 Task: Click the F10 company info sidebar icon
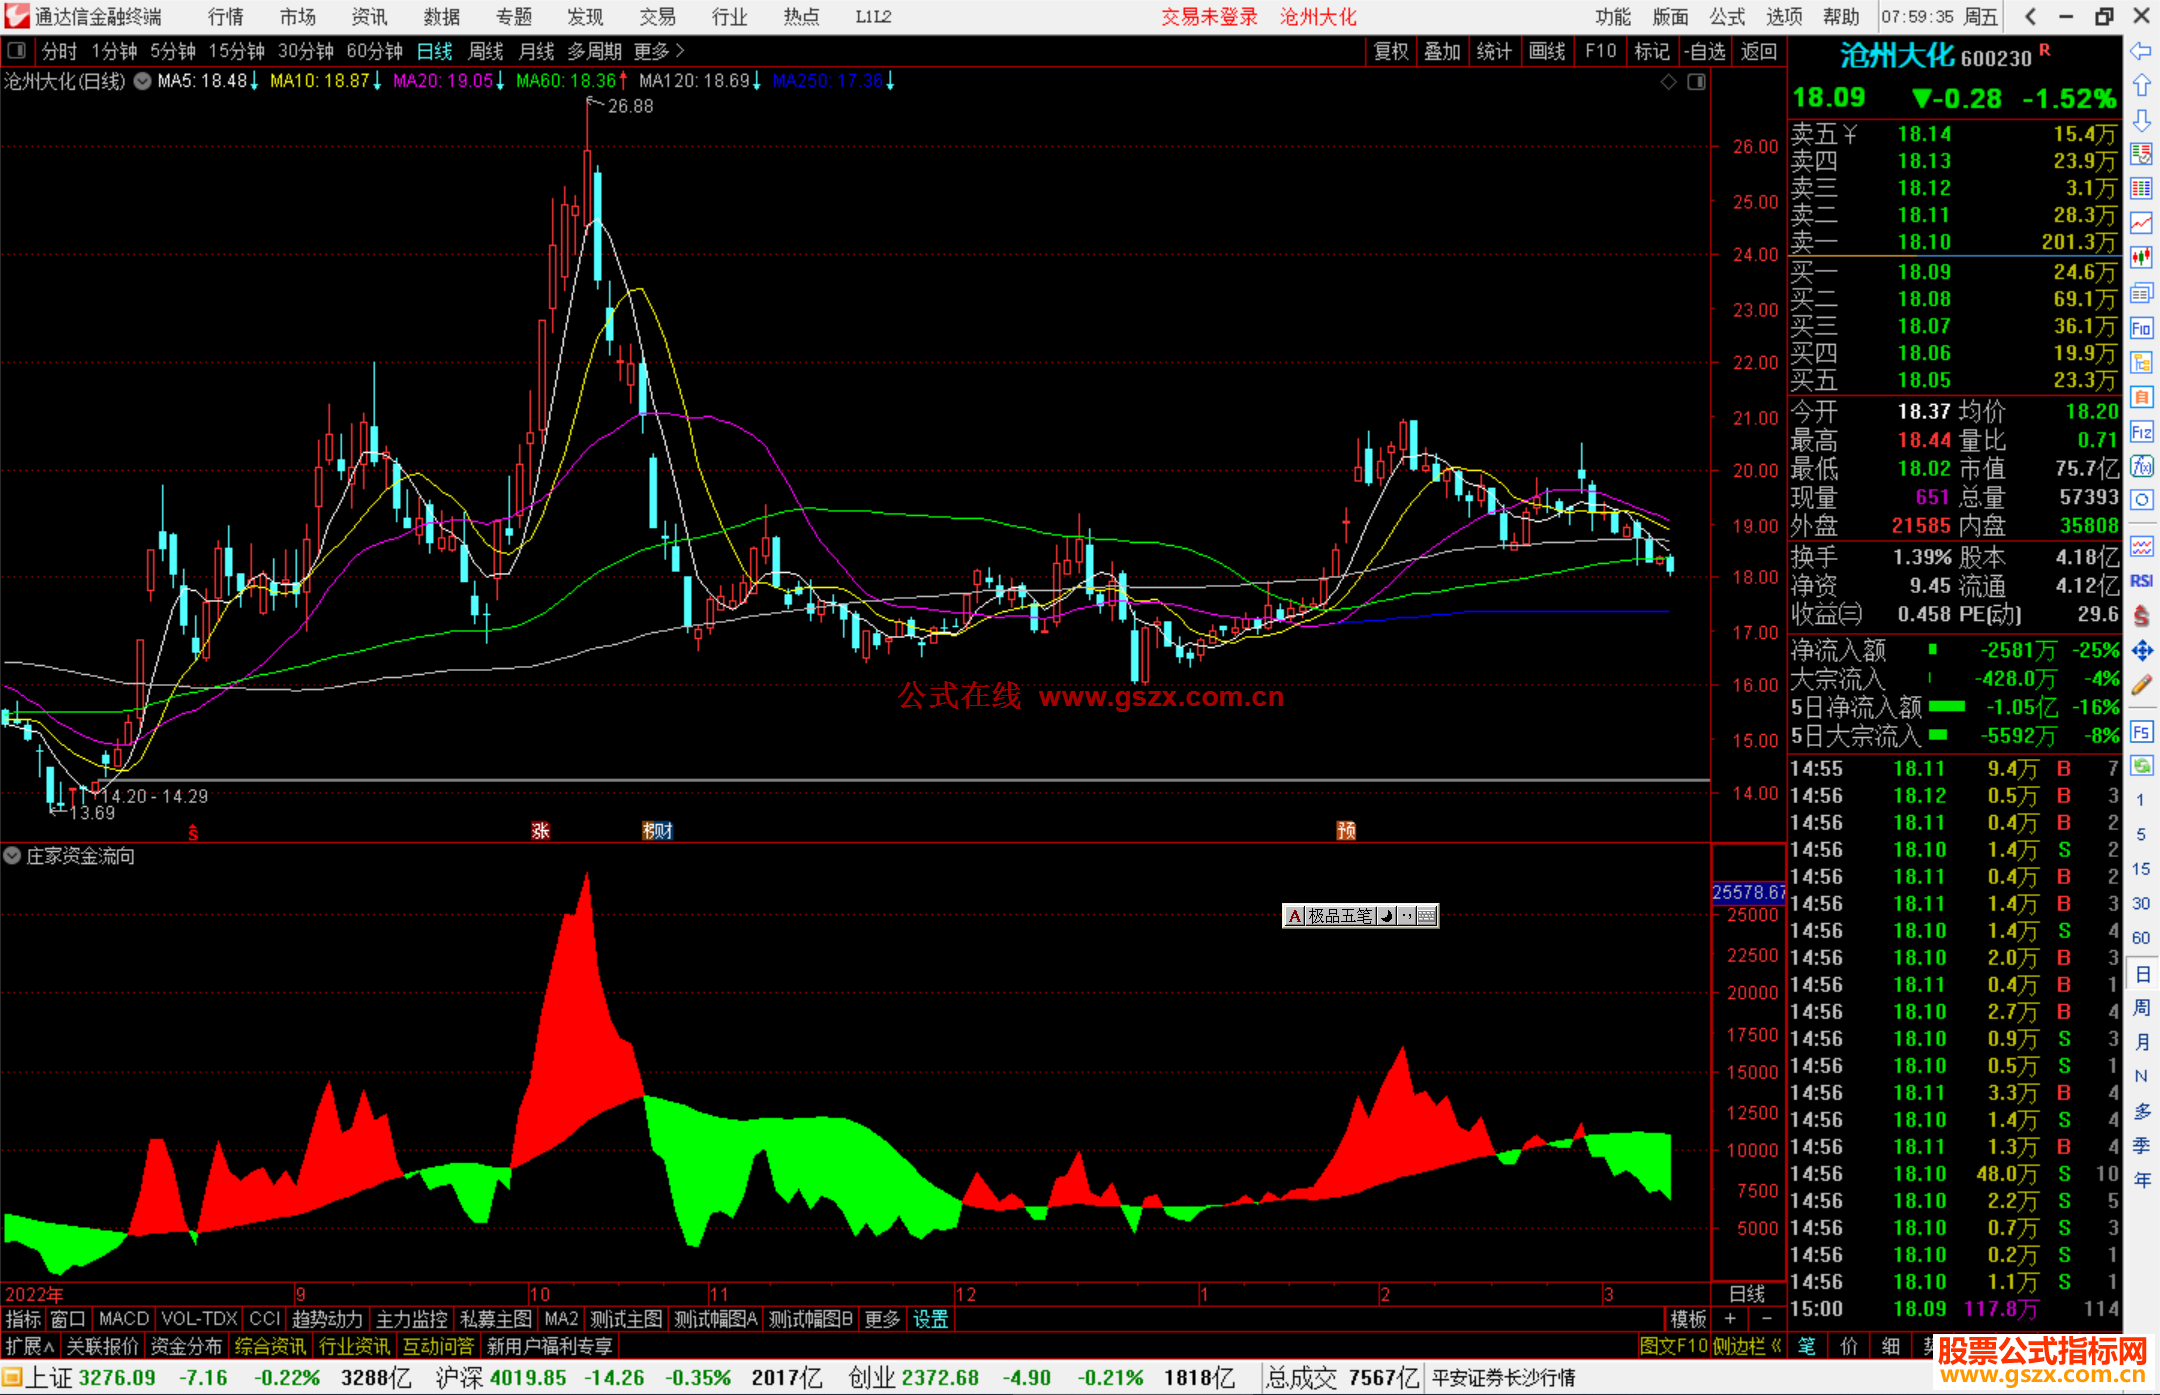tap(2141, 328)
